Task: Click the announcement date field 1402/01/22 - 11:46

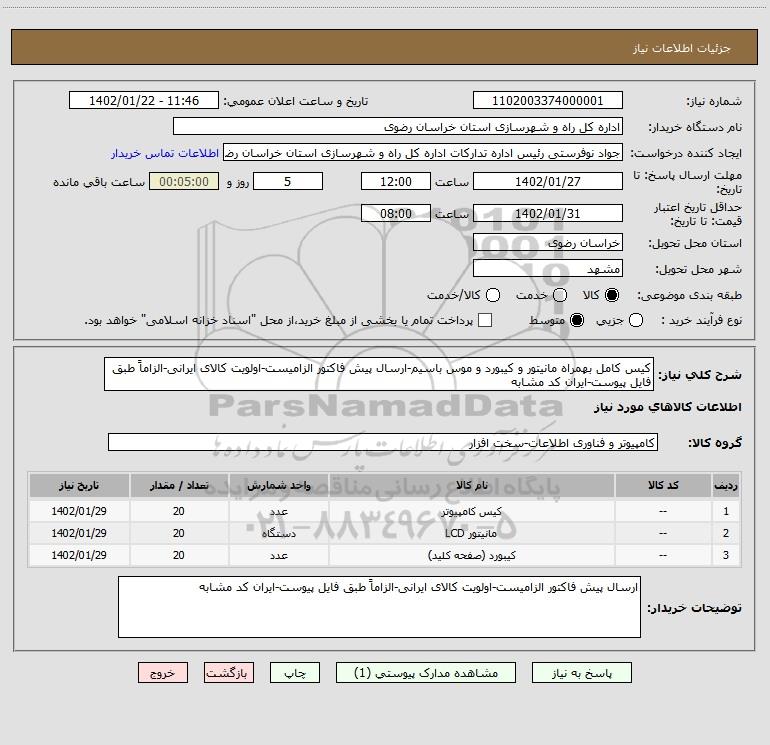Action: pos(144,101)
